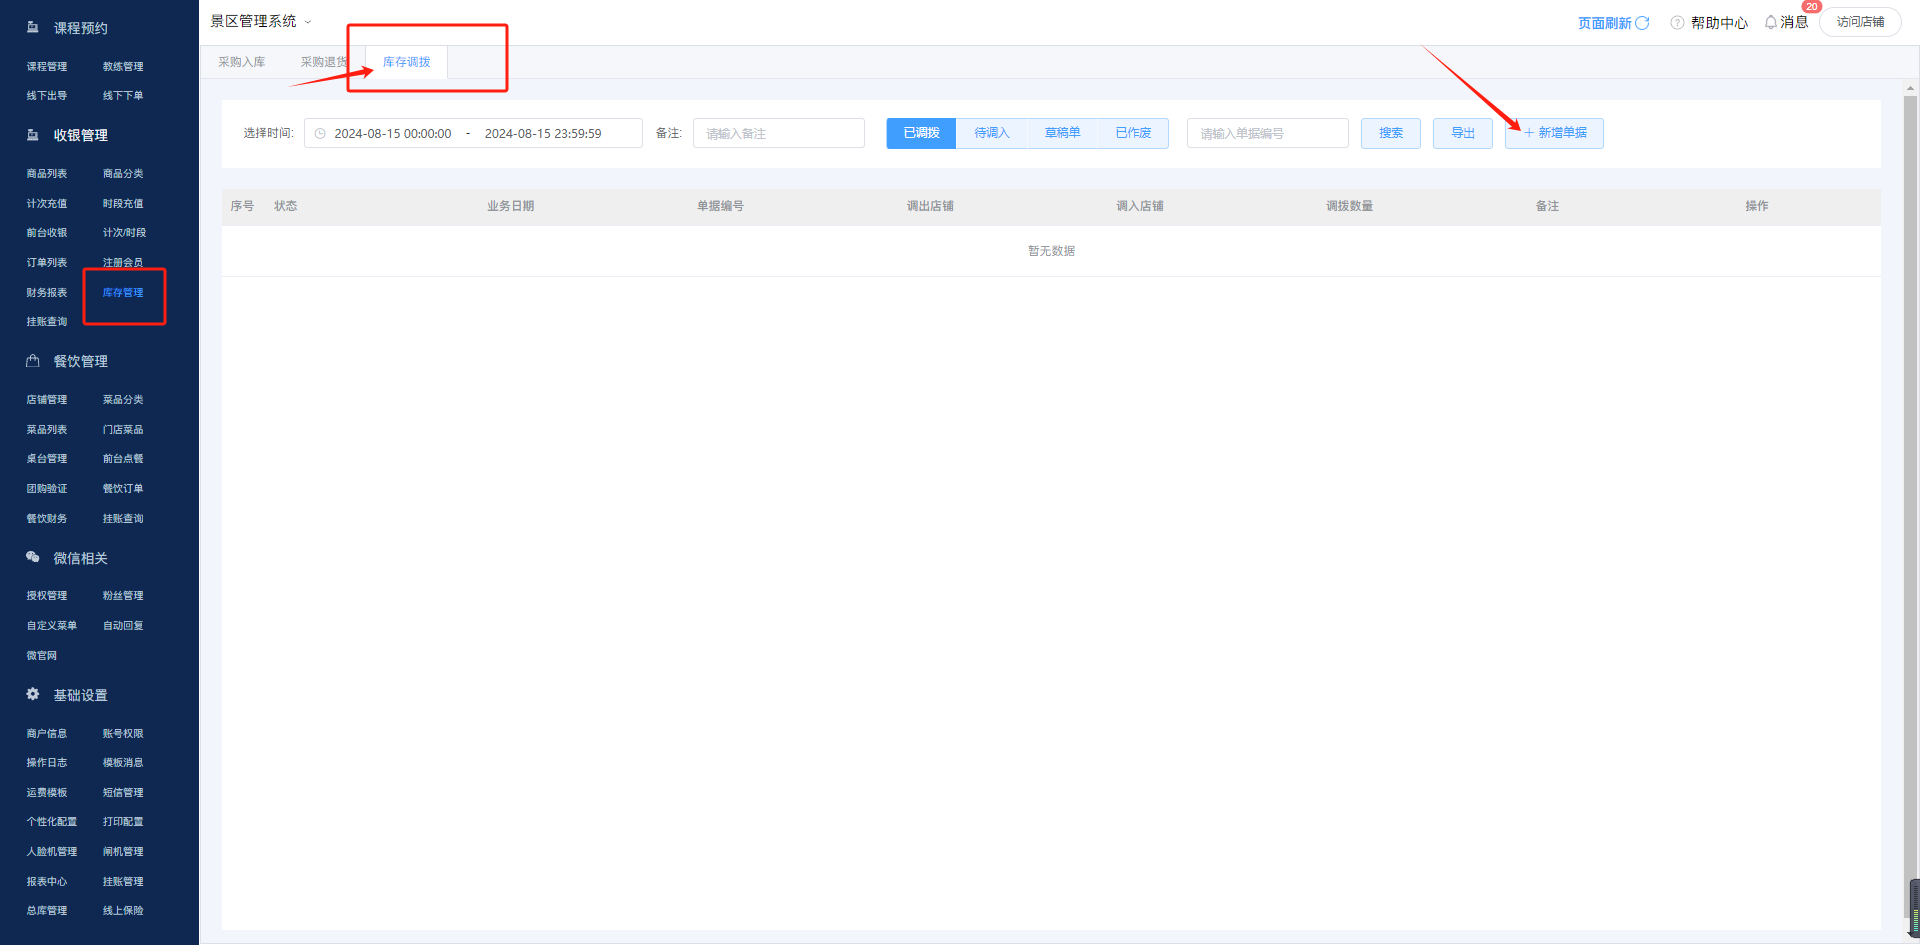Click the page refresh icon
Image resolution: width=1920 pixels, height=945 pixels.
(x=1642, y=23)
